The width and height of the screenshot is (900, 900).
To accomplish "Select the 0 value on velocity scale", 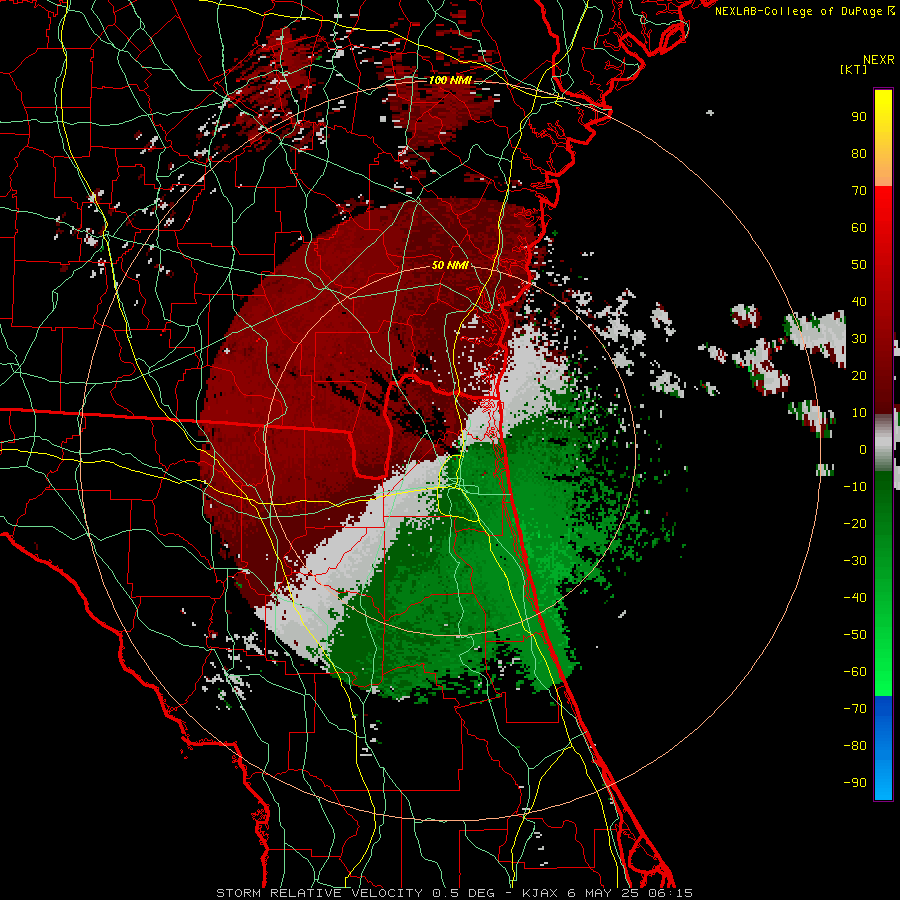I will [x=863, y=450].
